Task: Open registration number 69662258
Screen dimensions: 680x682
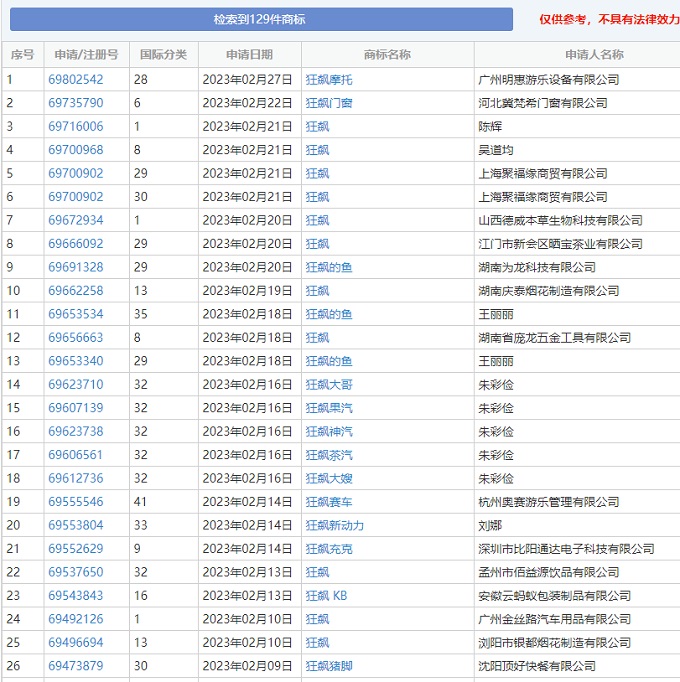Action: [76, 291]
